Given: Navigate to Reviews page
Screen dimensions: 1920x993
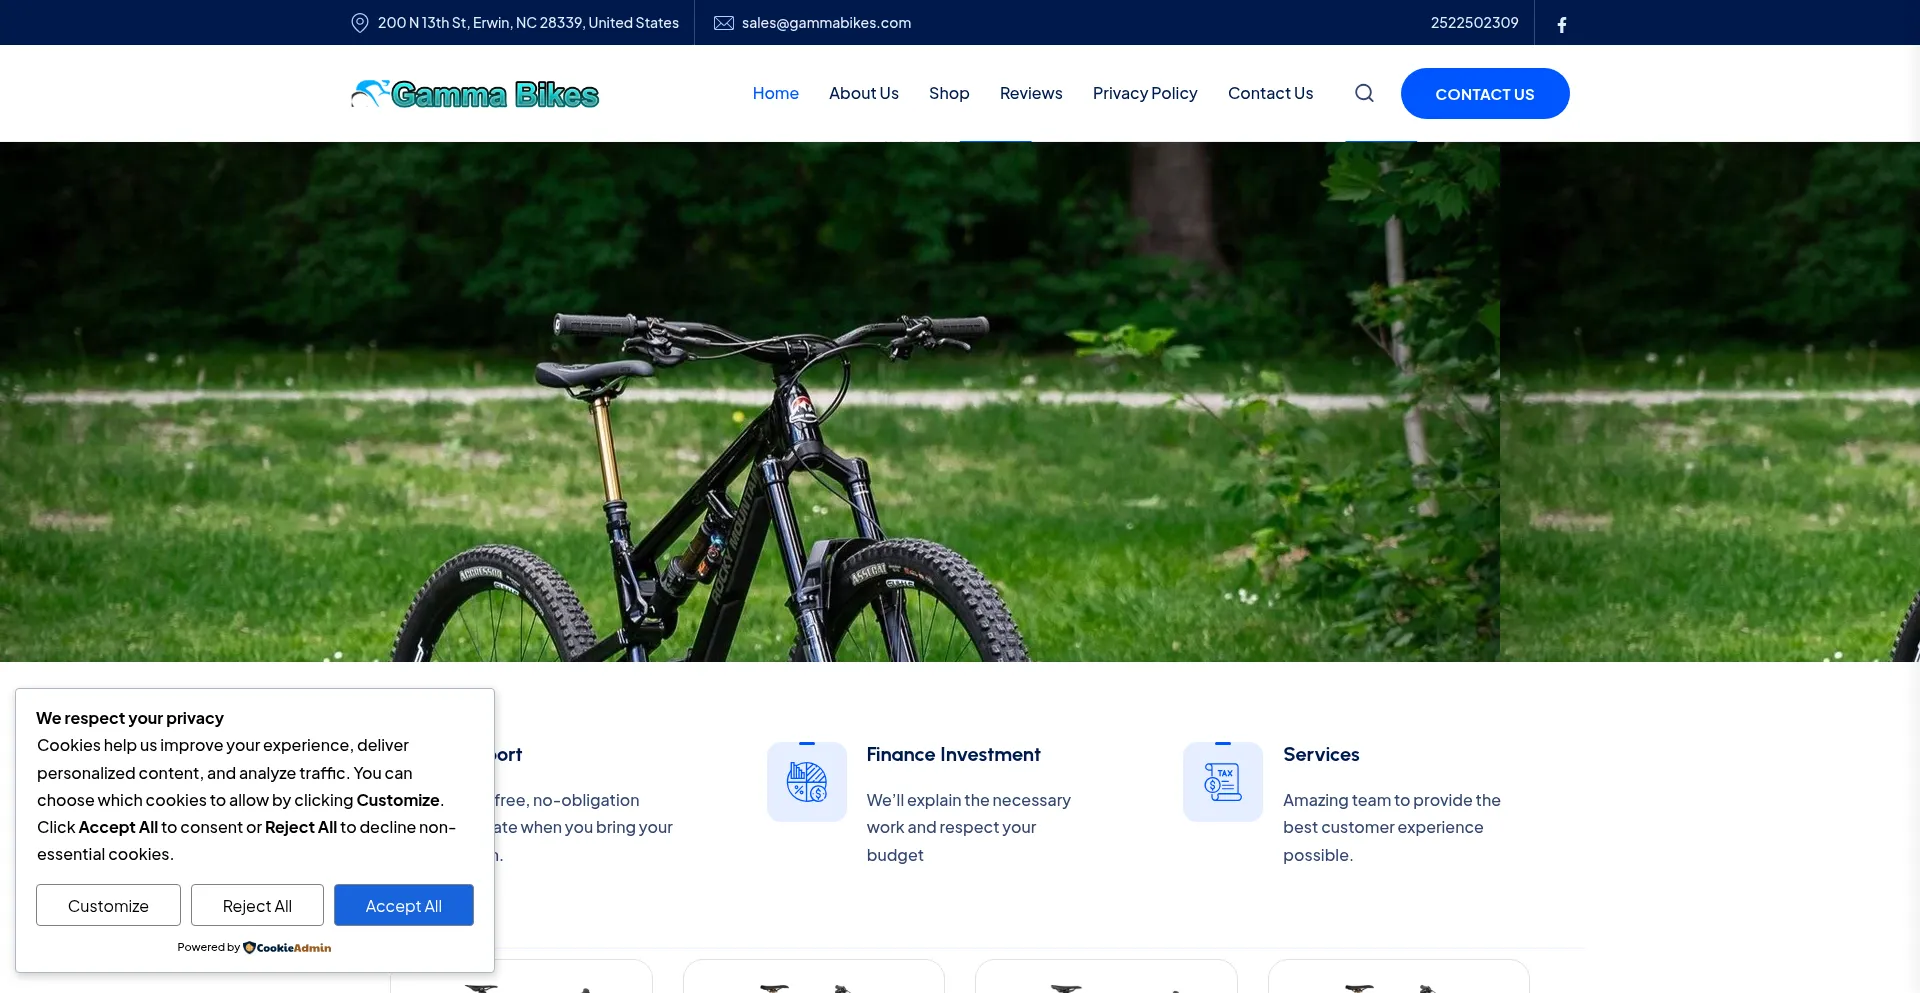Looking at the screenshot, I should click(1030, 93).
